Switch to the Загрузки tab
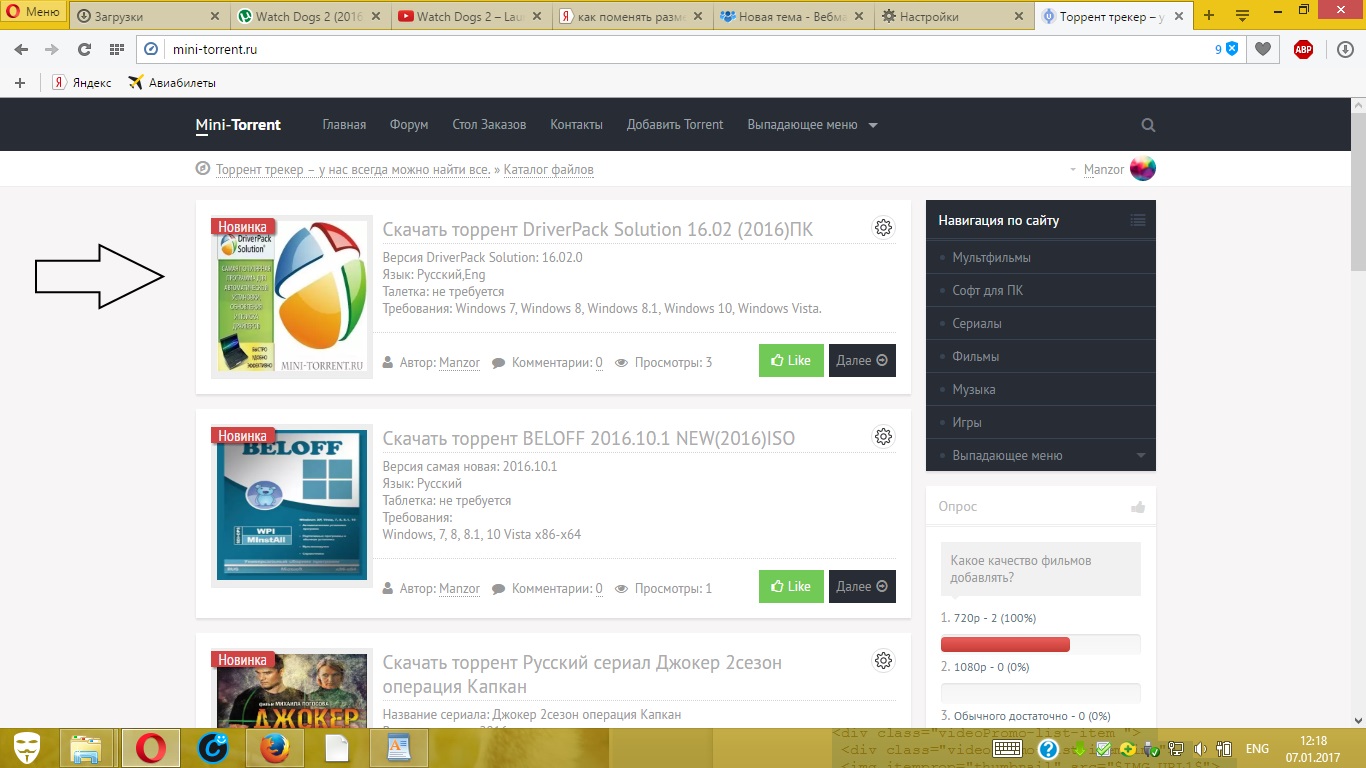The height and width of the screenshot is (768, 1366). point(150,16)
